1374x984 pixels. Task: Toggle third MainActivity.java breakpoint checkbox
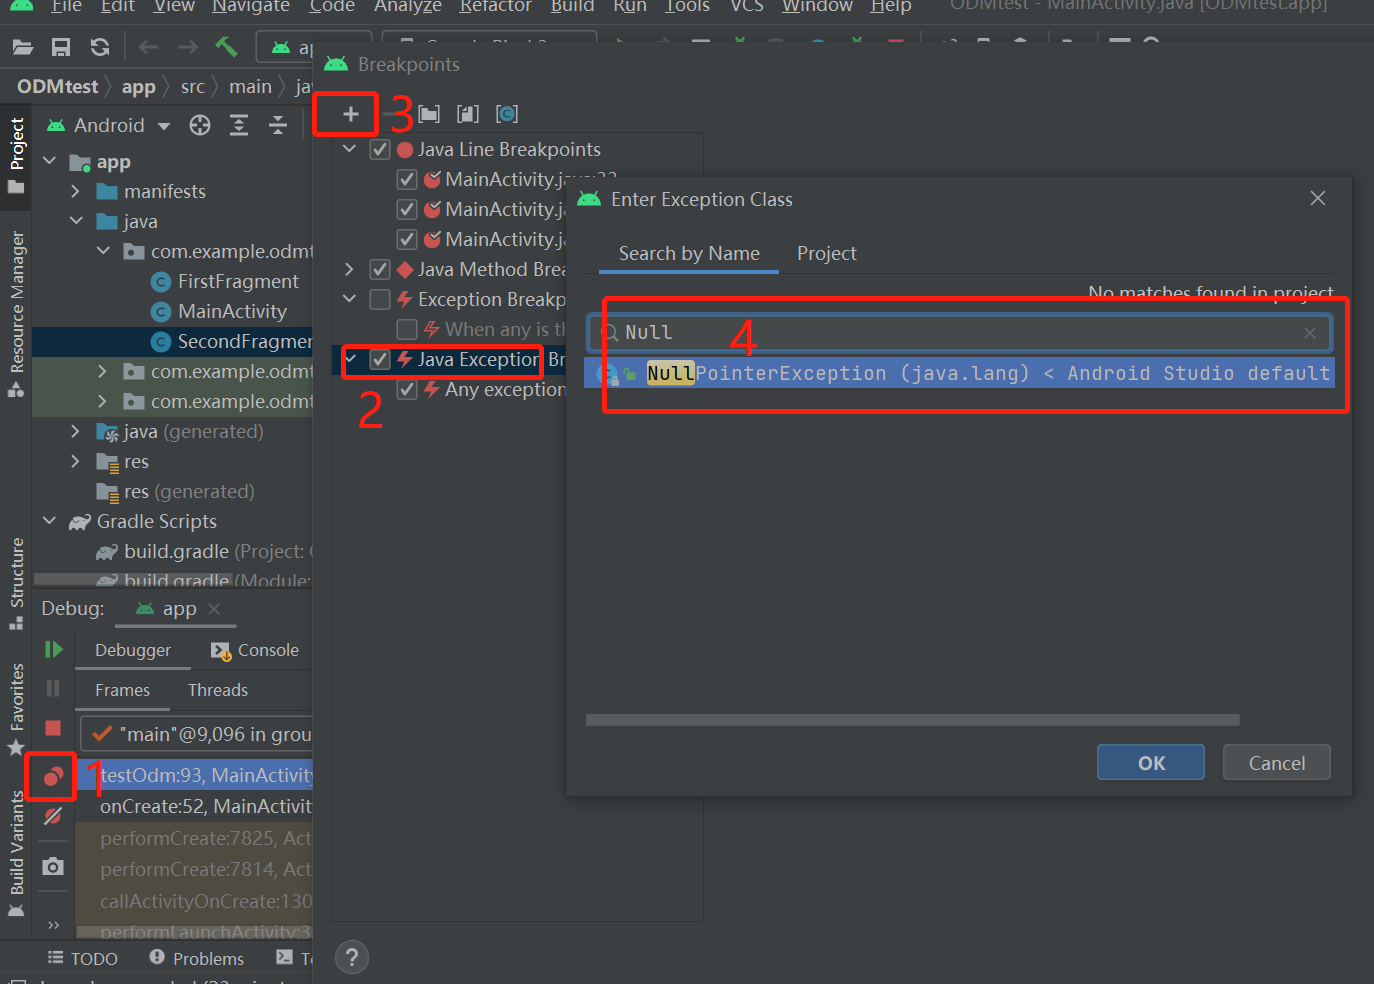(x=407, y=240)
